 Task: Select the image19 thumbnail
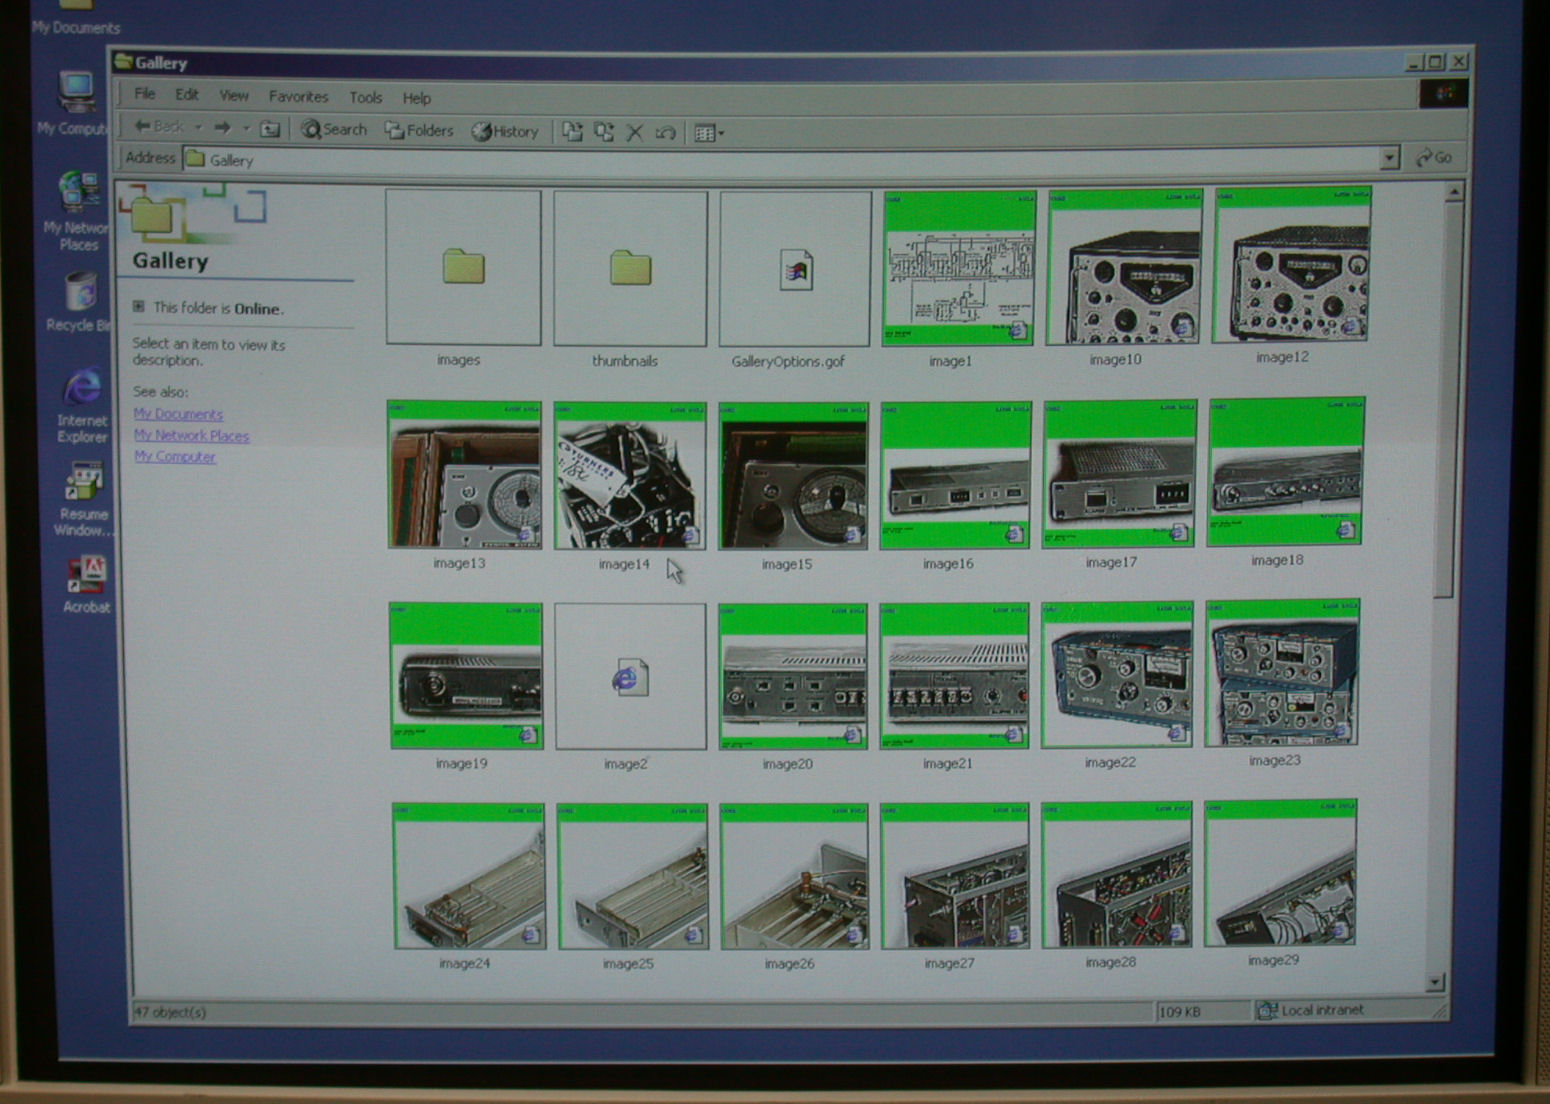(x=466, y=675)
